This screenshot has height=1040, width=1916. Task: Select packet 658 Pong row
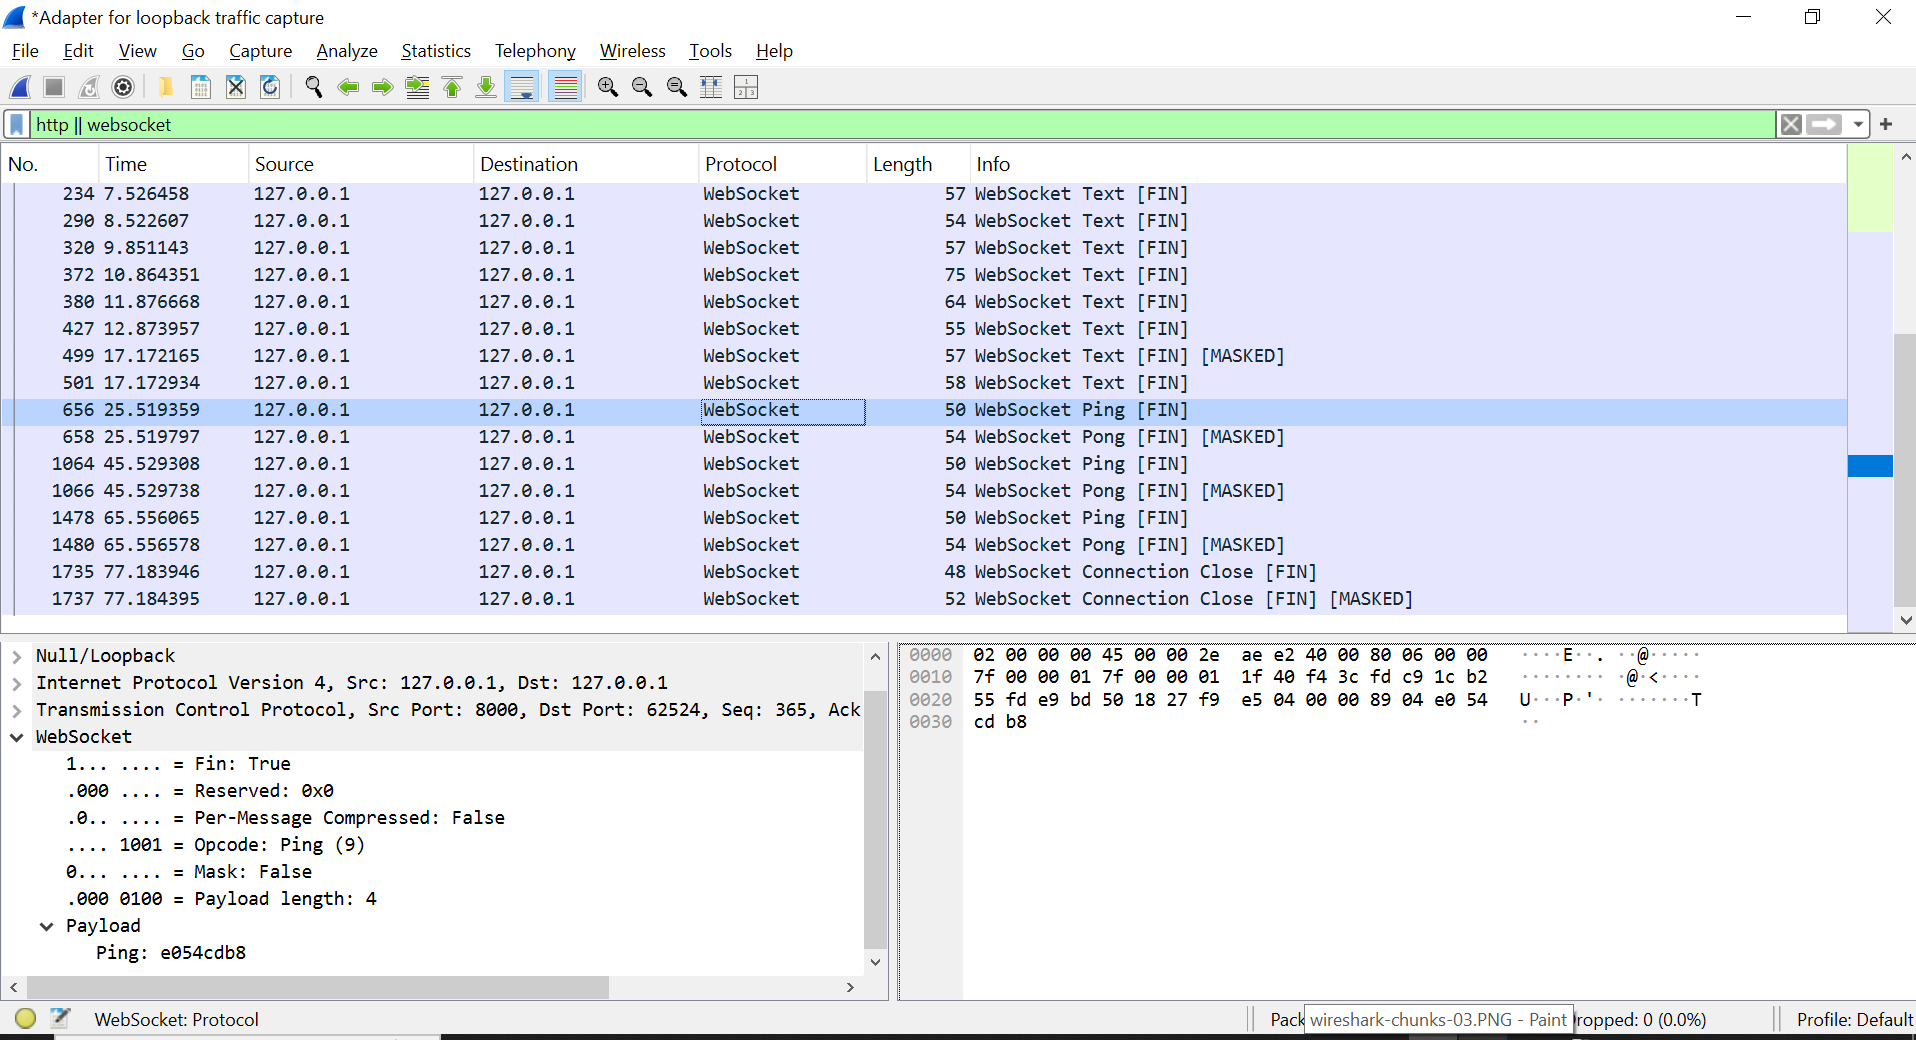[924, 437]
